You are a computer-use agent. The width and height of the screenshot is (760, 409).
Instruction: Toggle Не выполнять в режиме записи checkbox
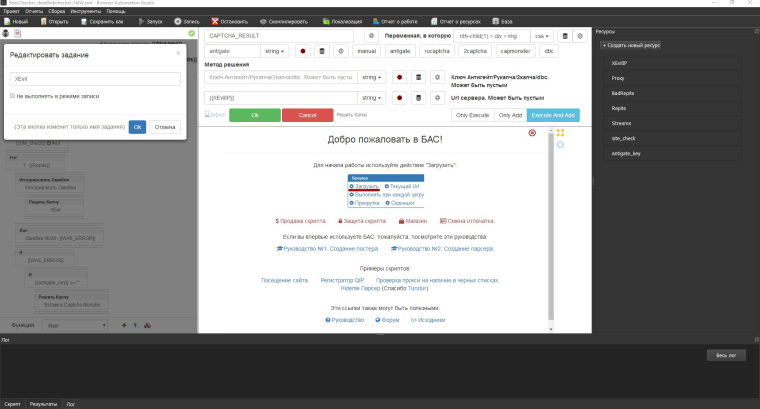pos(12,96)
